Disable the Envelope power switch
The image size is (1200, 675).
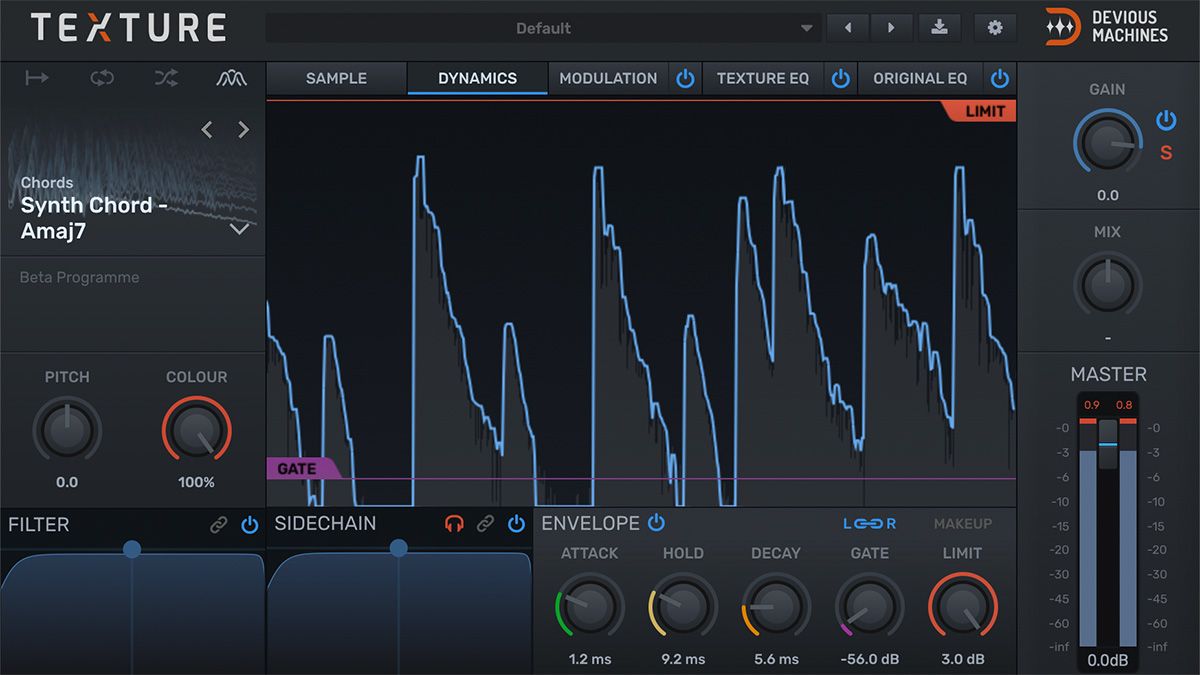pyautogui.click(x=656, y=522)
